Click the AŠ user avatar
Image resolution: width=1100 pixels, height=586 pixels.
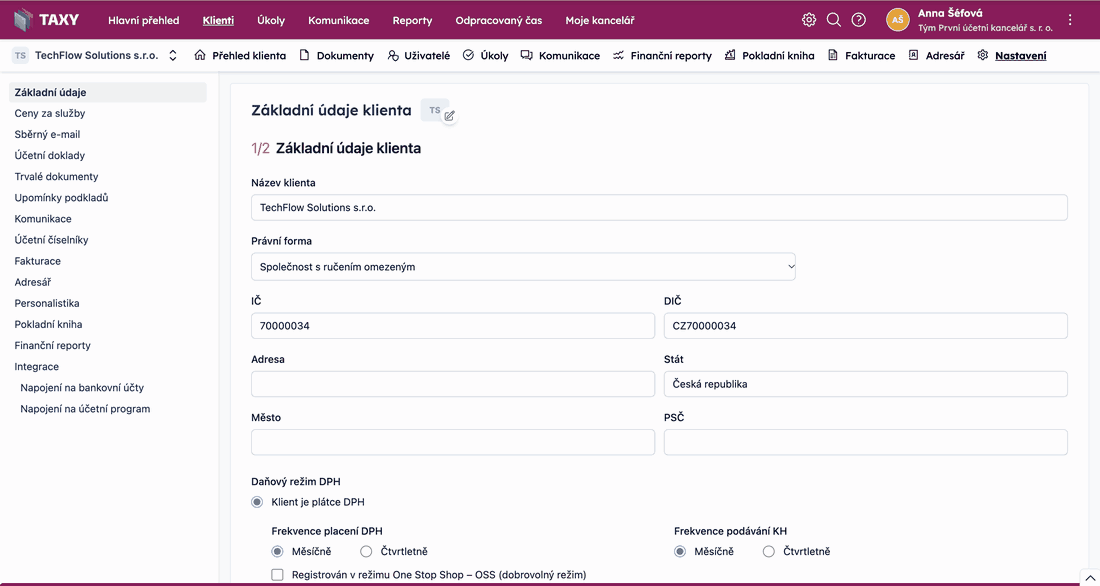(898, 20)
